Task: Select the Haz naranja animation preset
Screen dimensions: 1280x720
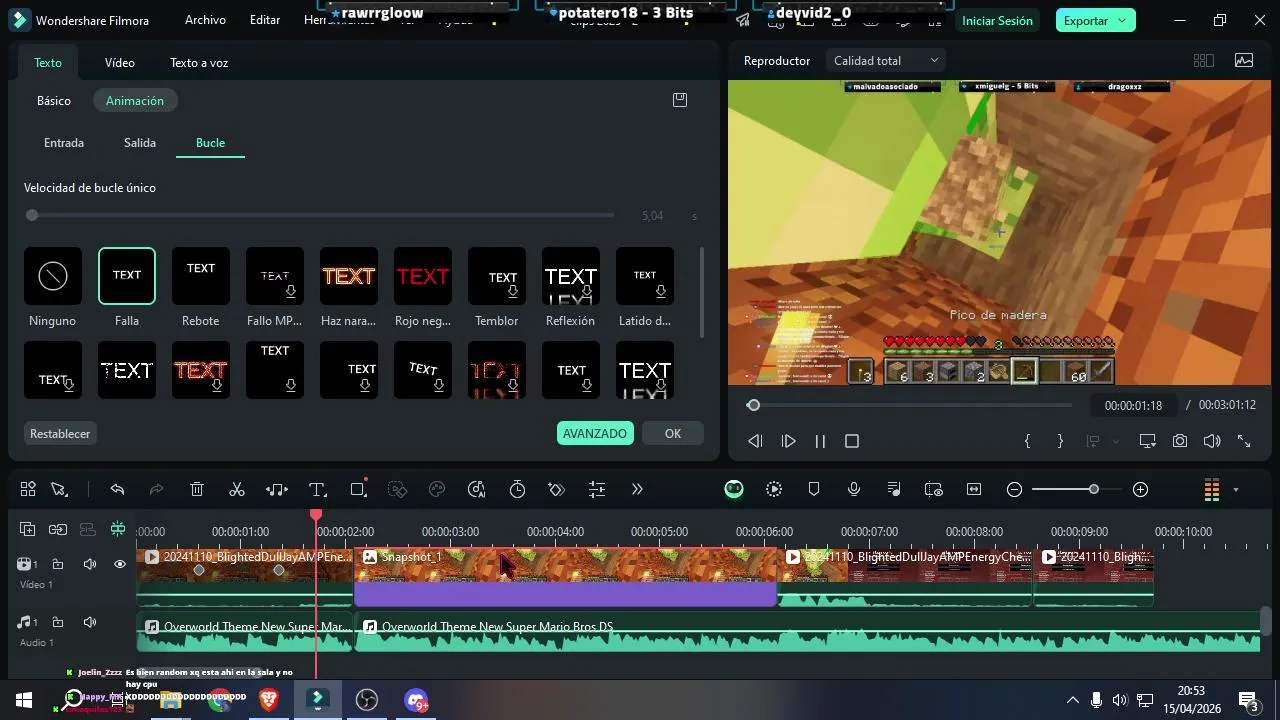Action: [x=349, y=276]
